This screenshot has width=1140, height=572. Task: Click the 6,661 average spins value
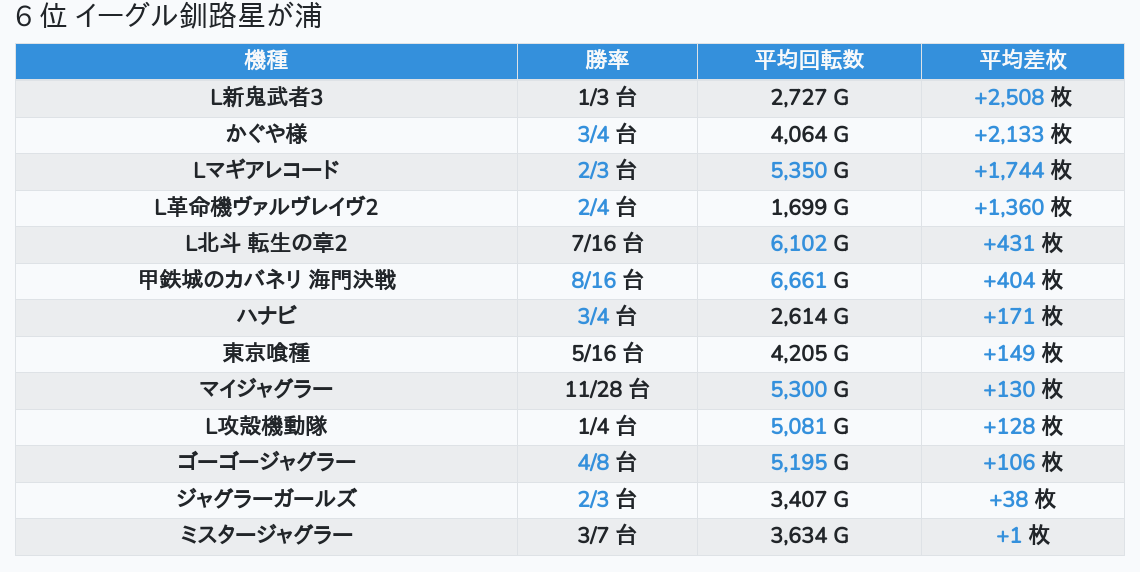799,280
